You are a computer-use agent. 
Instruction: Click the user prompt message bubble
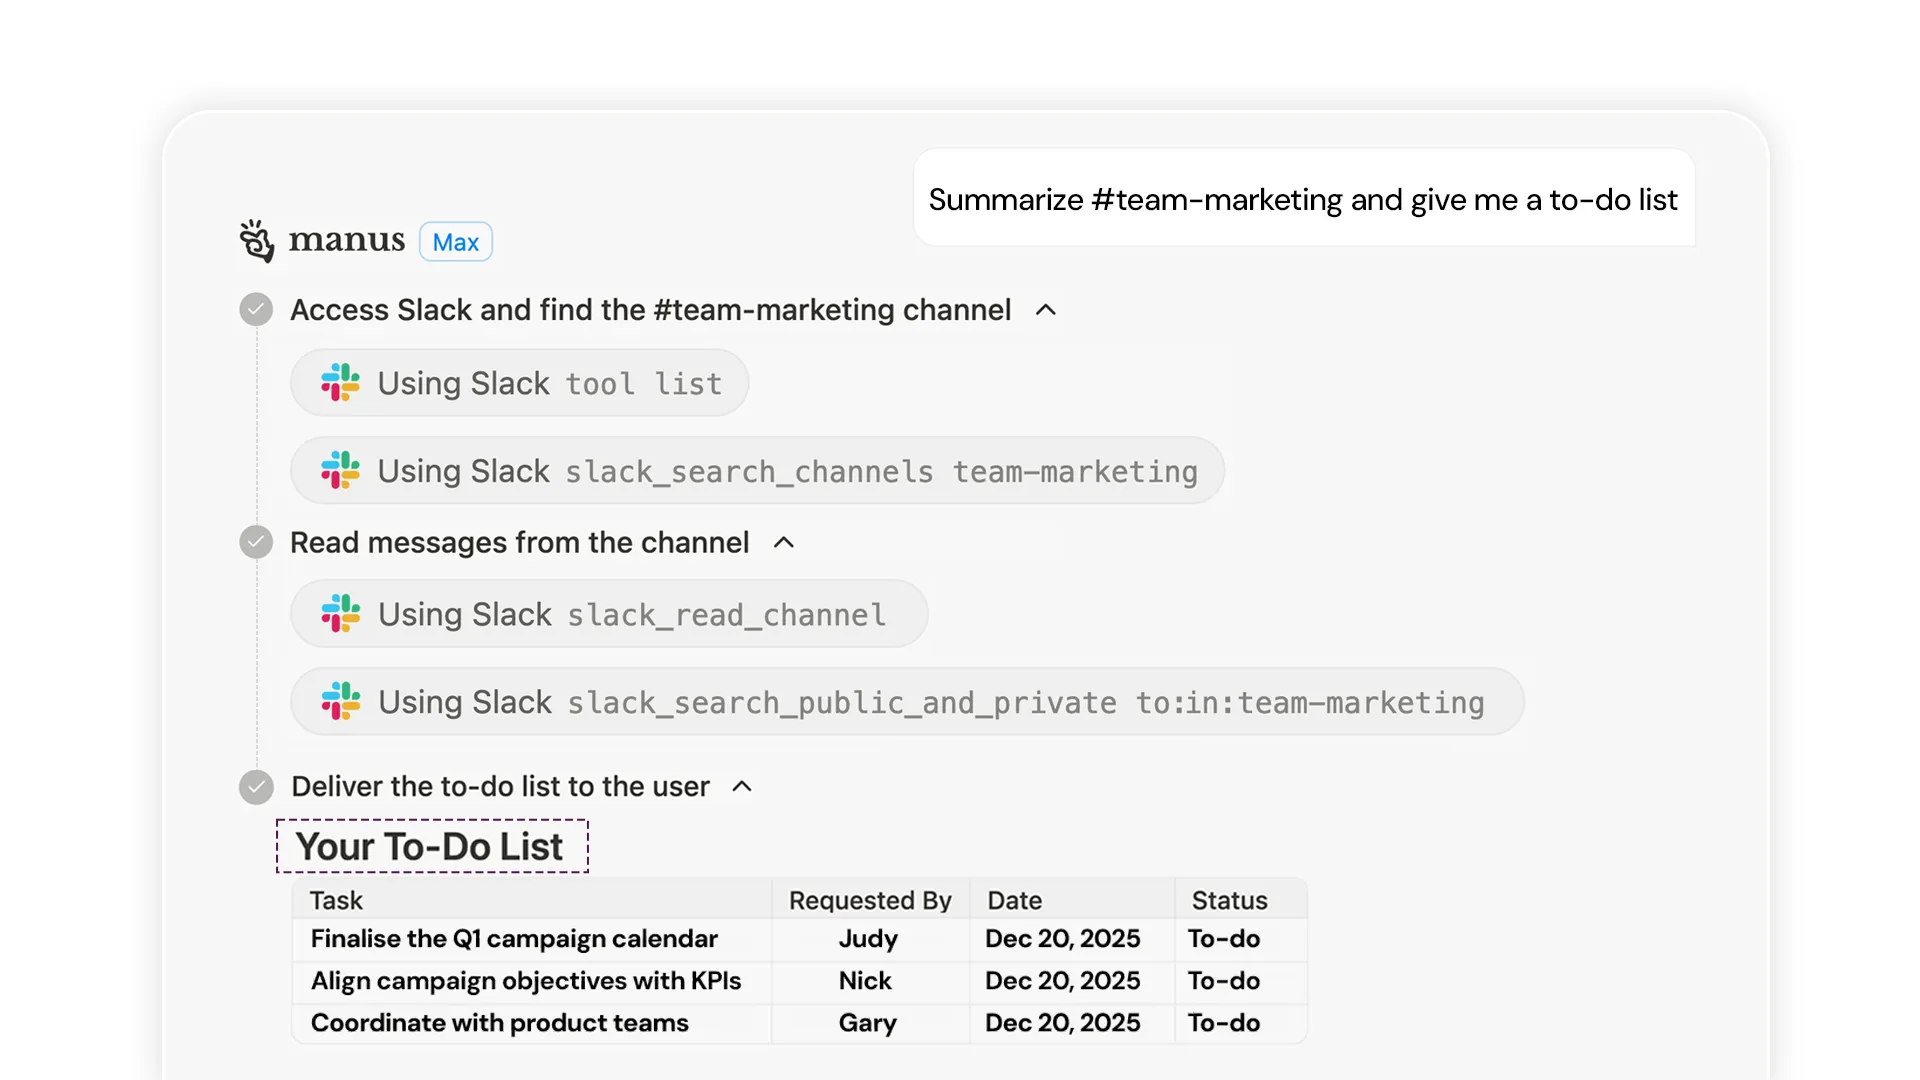[x=1303, y=199]
